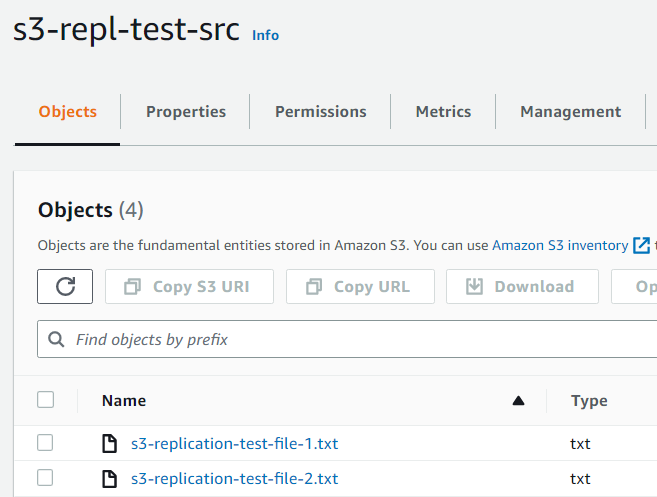
Task: Select the Objects tab
Action: [68, 112]
